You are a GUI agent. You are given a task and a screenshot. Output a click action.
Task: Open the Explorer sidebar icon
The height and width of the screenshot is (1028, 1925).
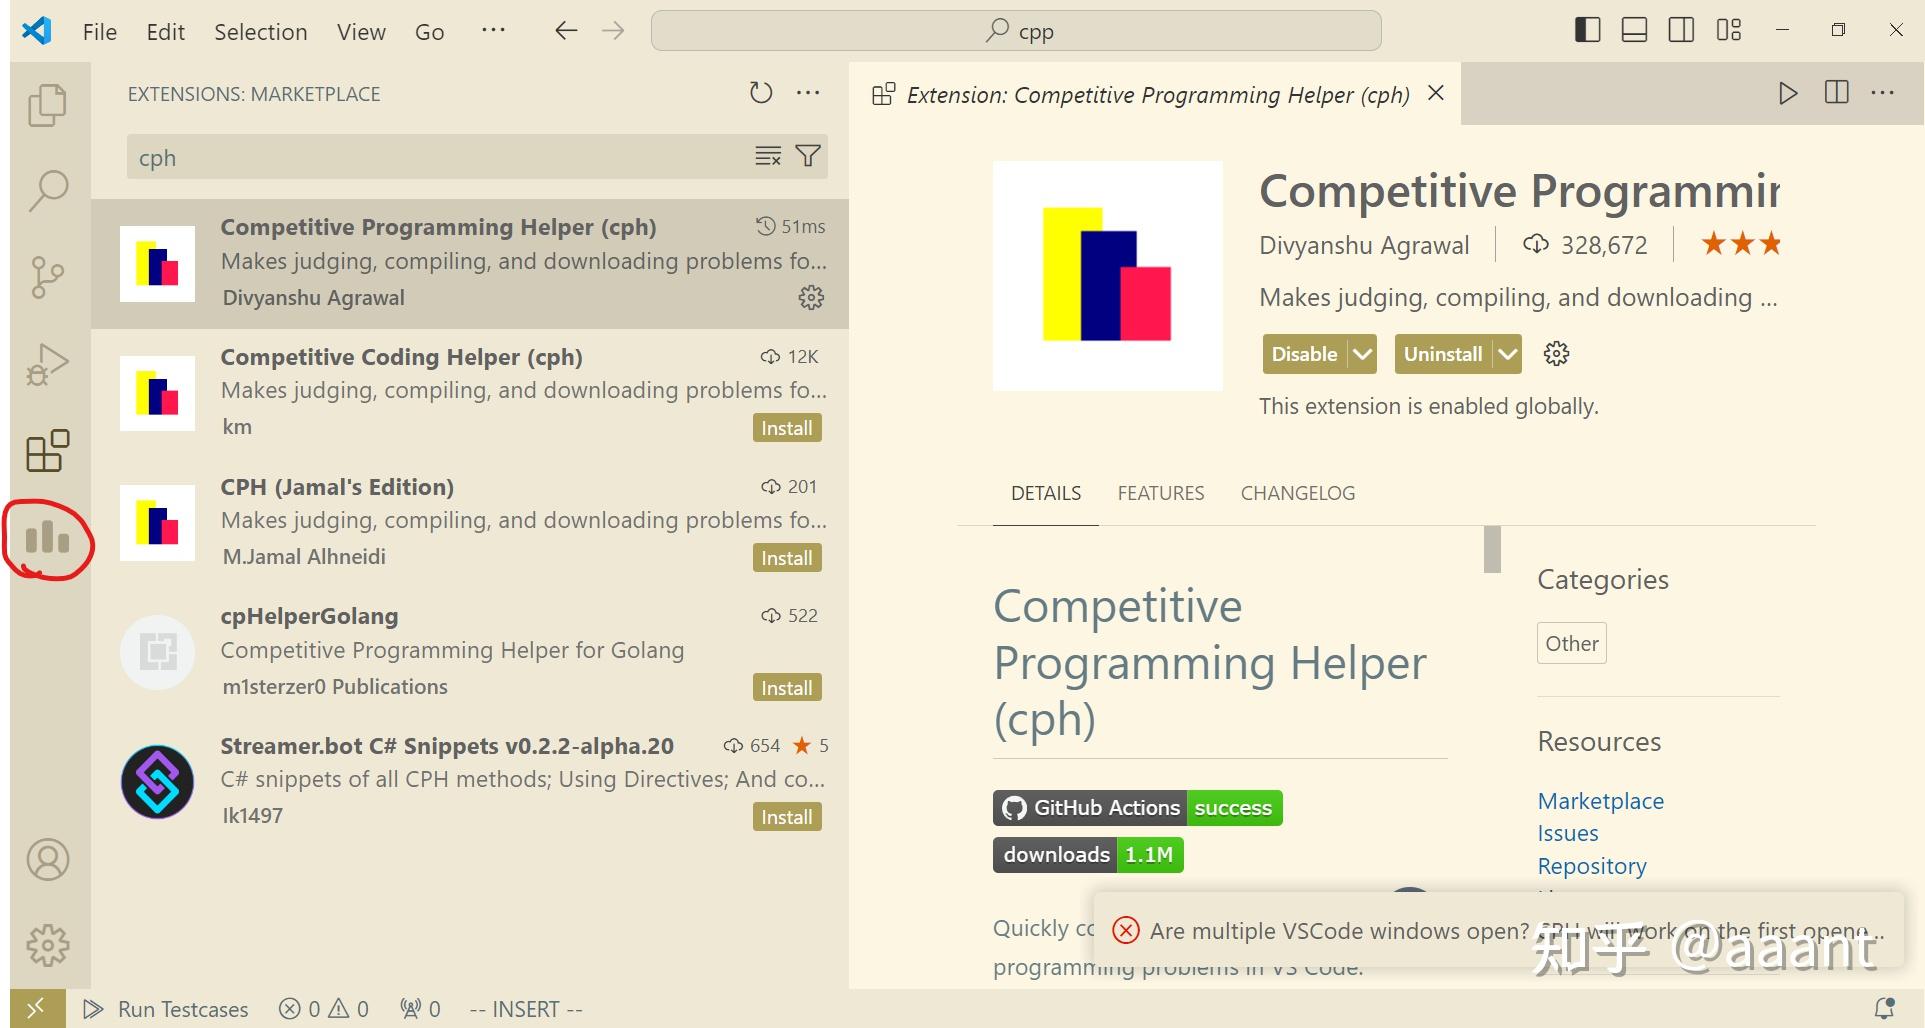[47, 103]
